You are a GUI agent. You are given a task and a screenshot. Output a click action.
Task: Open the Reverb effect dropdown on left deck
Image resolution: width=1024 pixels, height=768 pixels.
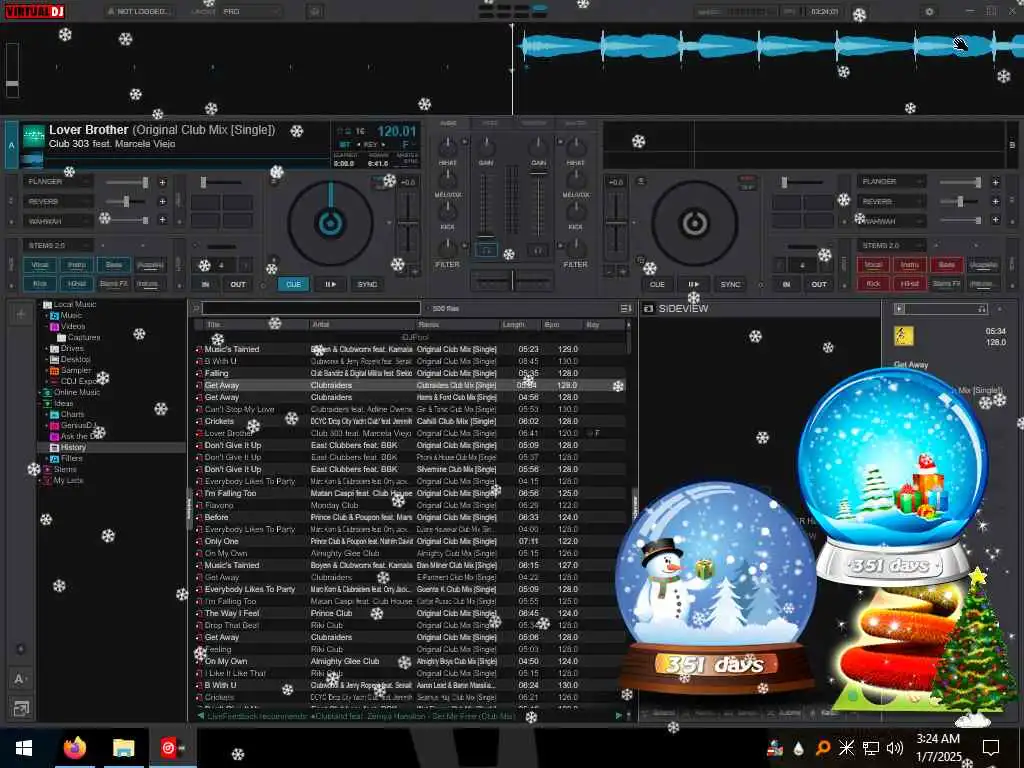[57, 202]
